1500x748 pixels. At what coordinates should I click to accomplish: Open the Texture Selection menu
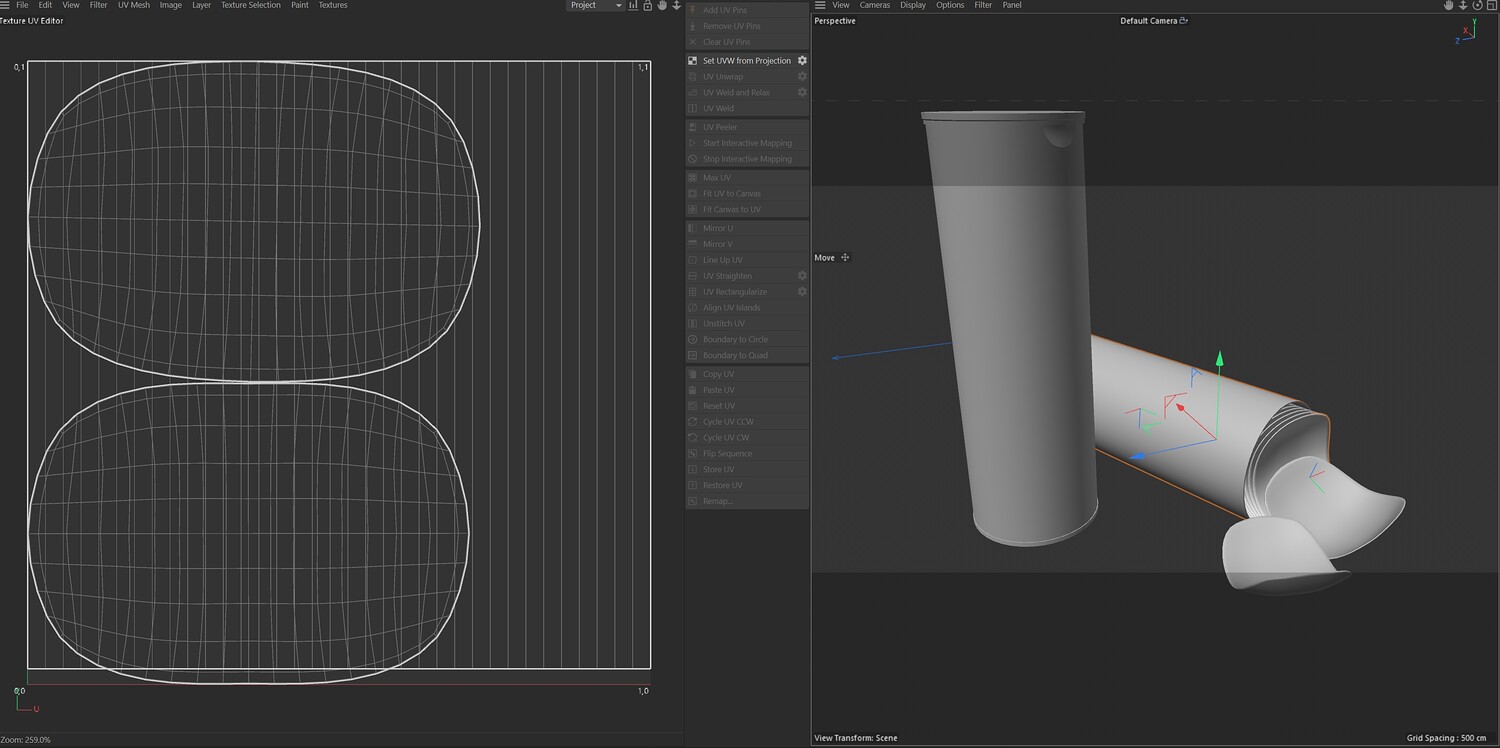pyautogui.click(x=250, y=6)
